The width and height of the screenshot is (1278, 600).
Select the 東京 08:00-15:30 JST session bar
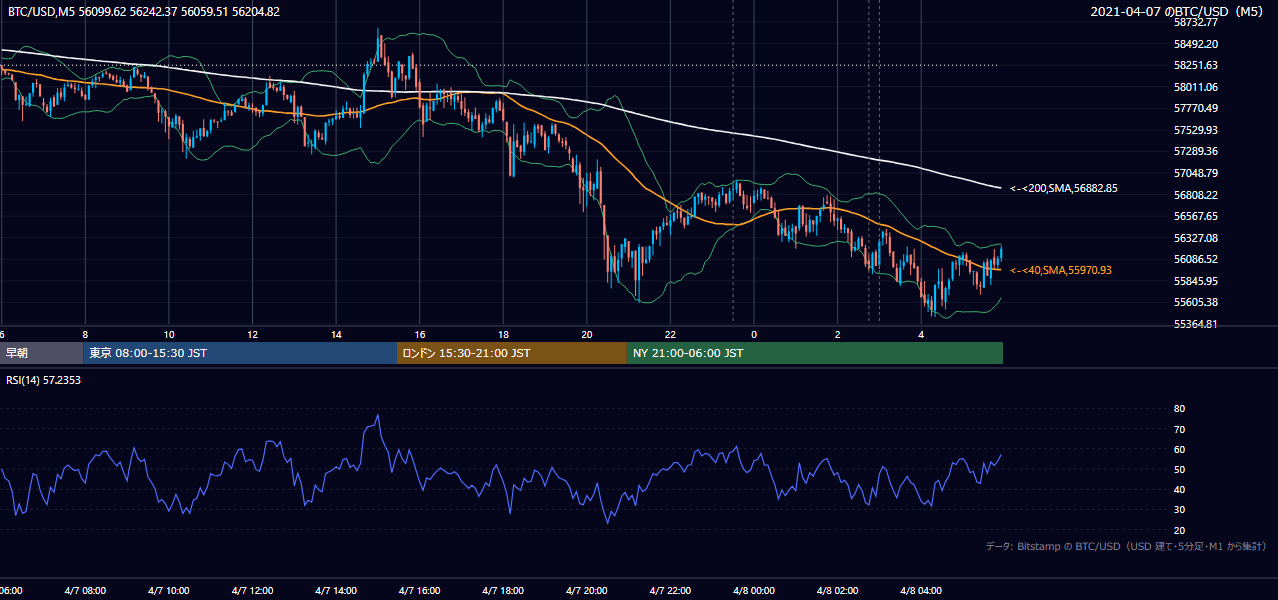coord(240,353)
